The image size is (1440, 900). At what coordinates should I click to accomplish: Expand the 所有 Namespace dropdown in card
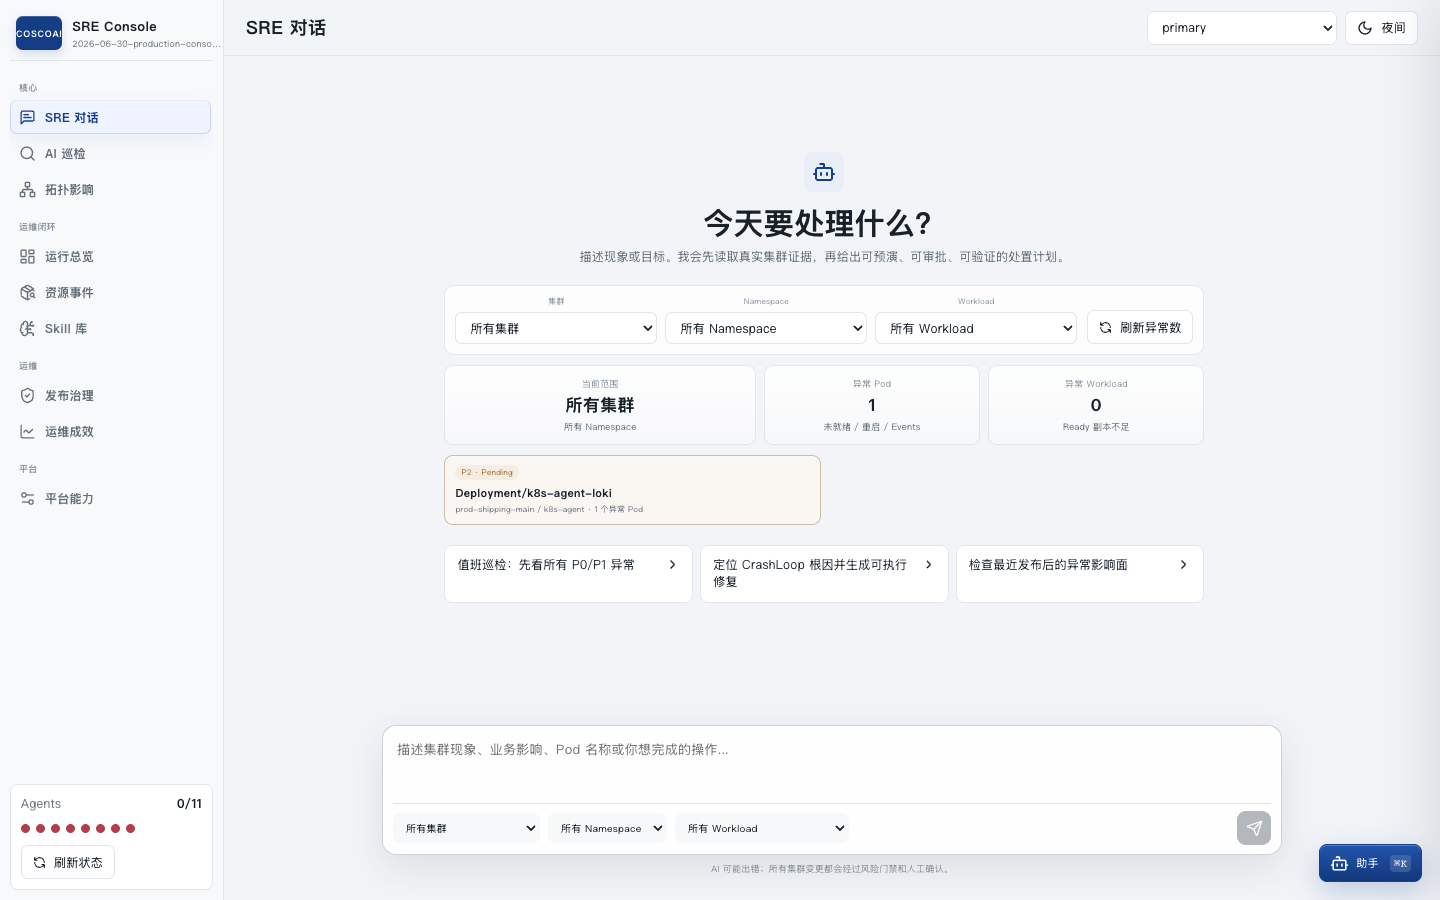click(x=766, y=328)
